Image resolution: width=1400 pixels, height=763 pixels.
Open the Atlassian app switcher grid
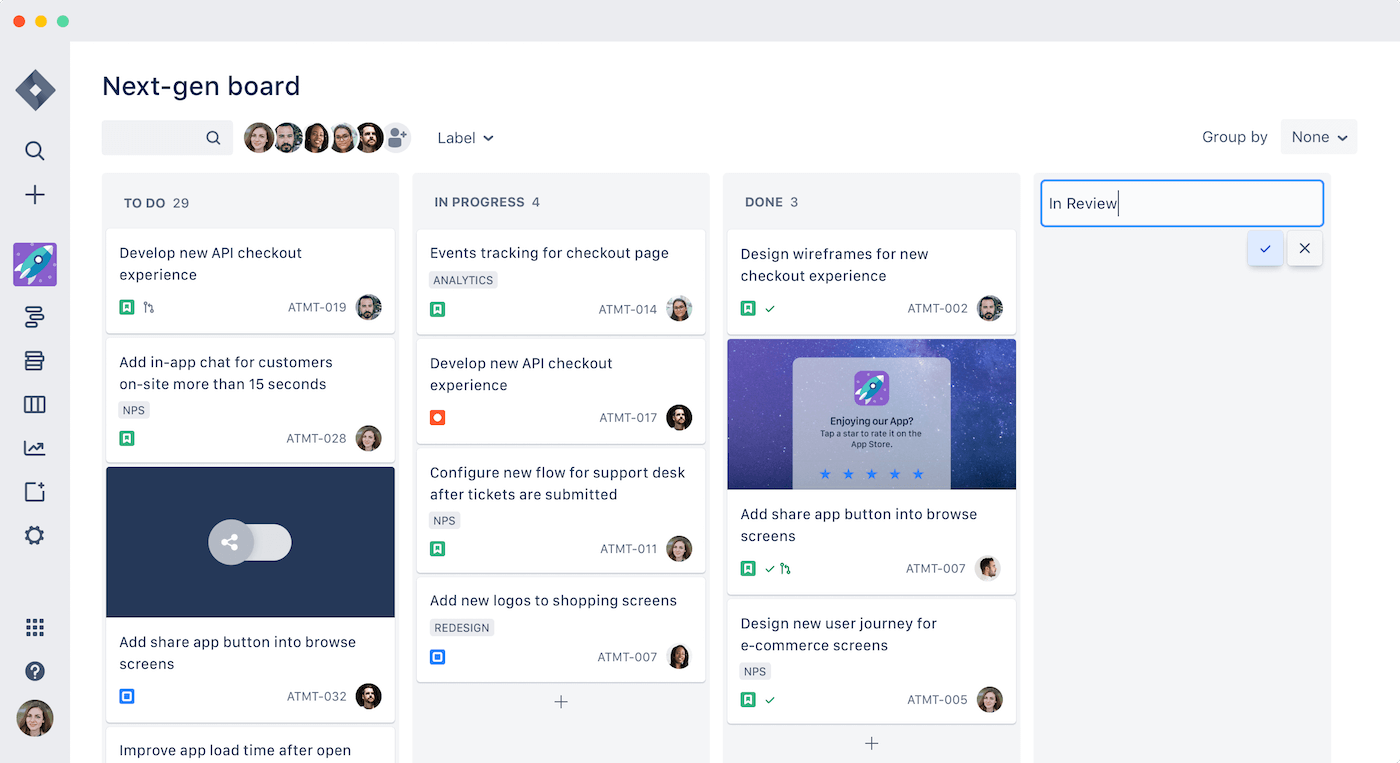click(34, 627)
